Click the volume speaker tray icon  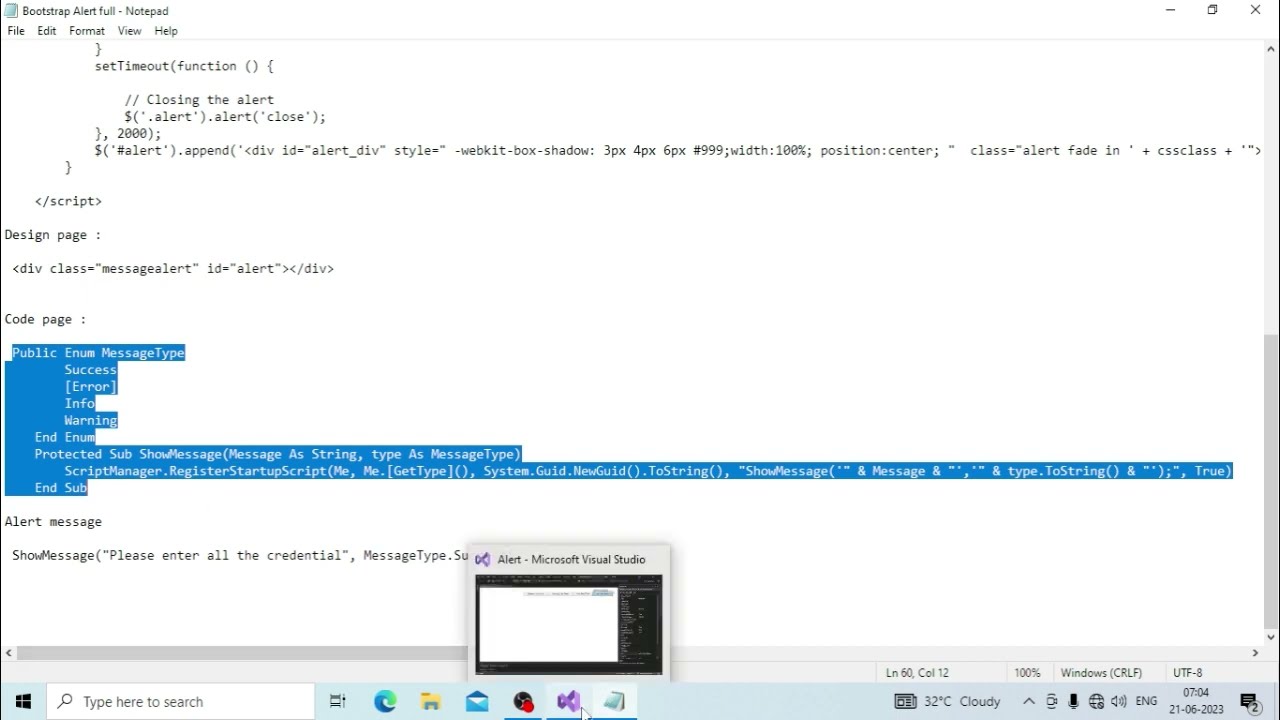[1118, 701]
